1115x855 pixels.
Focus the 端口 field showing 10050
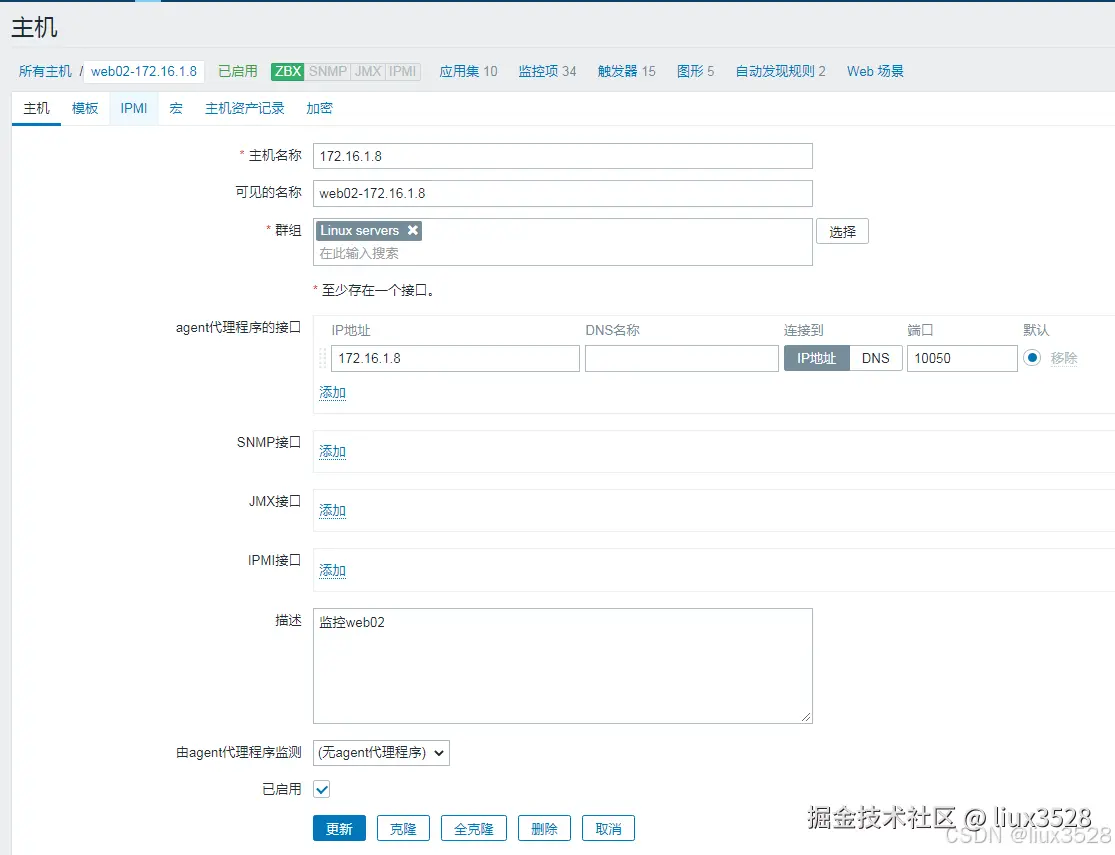click(962, 358)
